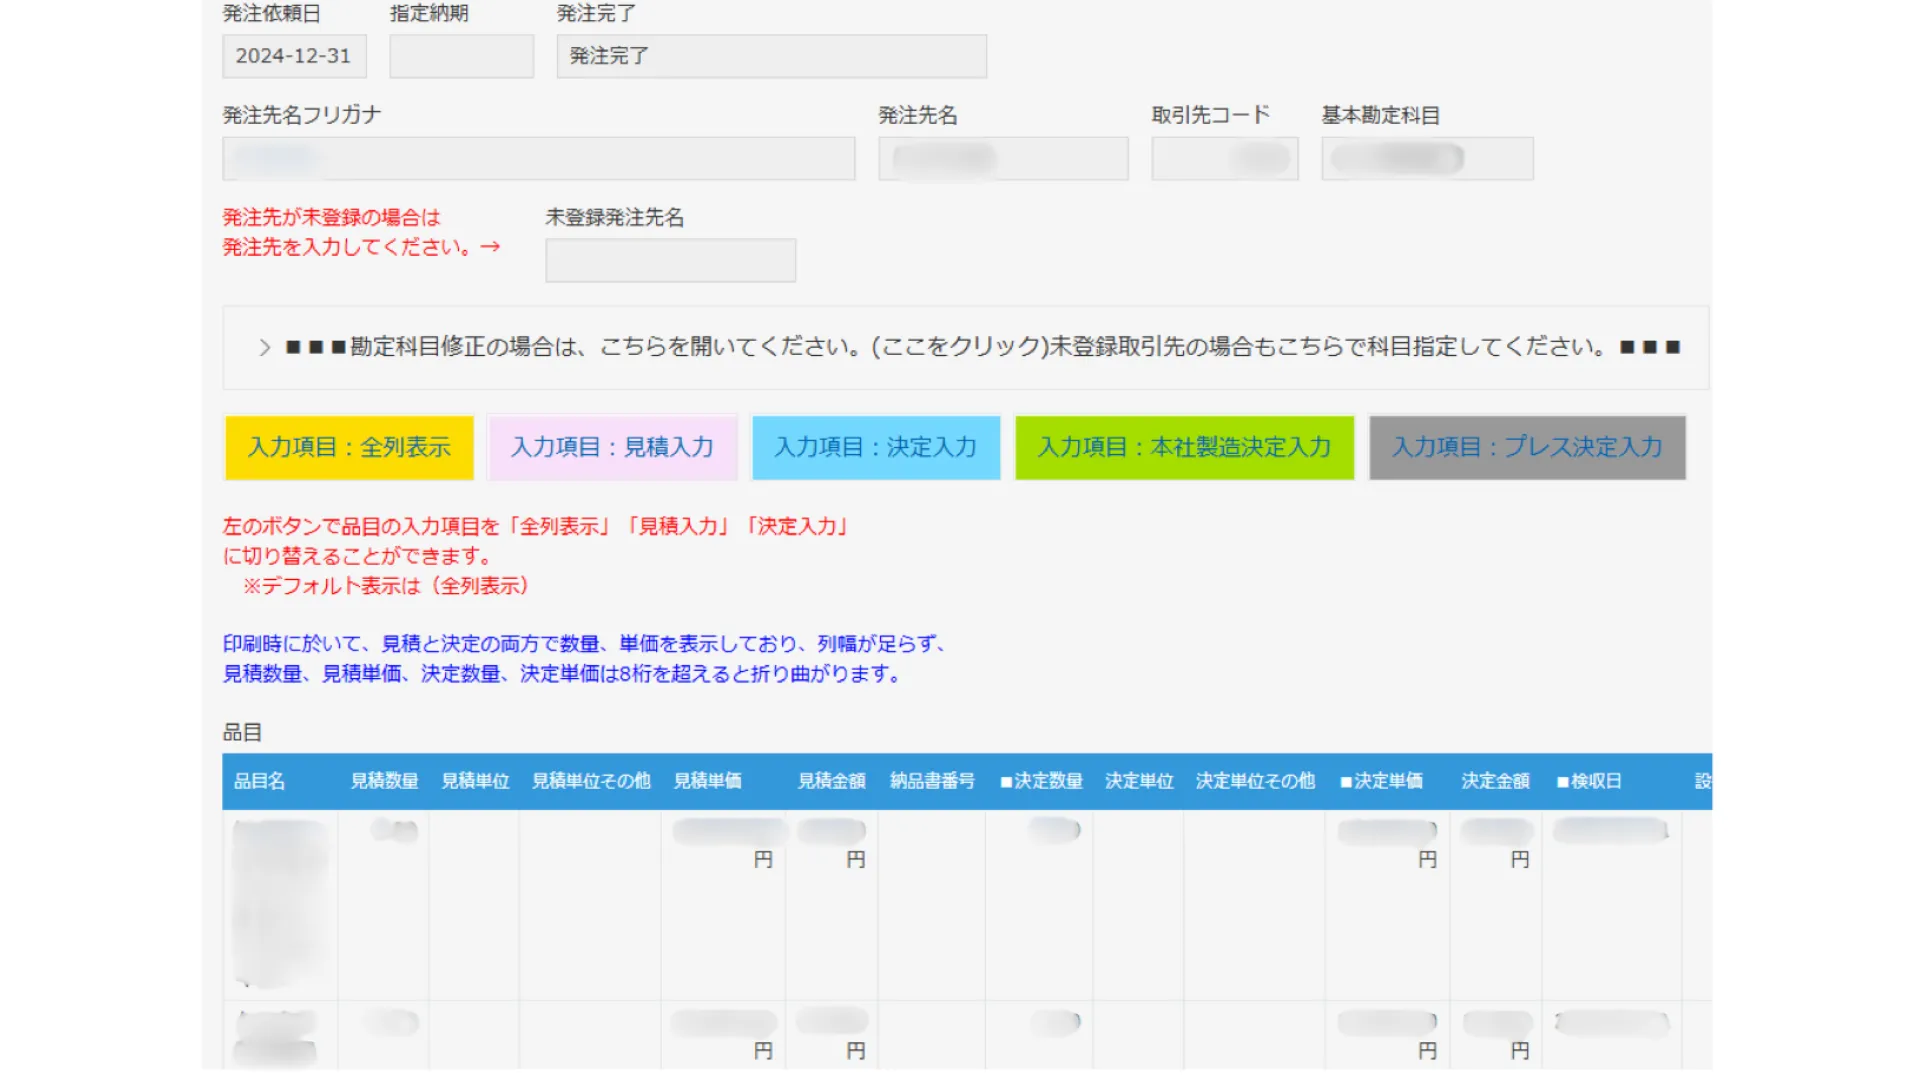The width and height of the screenshot is (1920, 1080).
Task: Click the 発注依頼日 date field
Action: coord(294,56)
